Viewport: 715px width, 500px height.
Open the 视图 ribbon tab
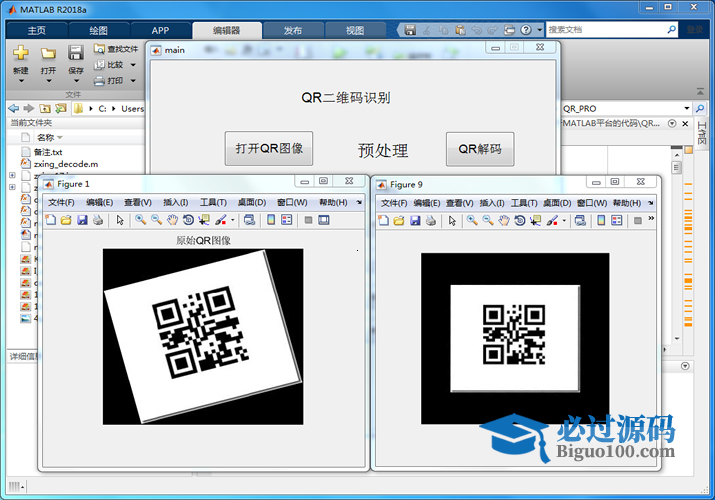[x=355, y=31]
